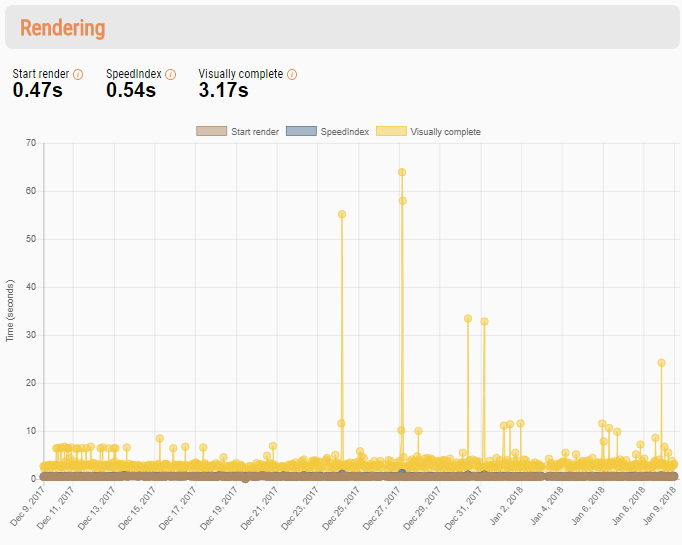This screenshot has width=682, height=545.
Task: Toggle the Start render legend swatch
Action: click(211, 131)
